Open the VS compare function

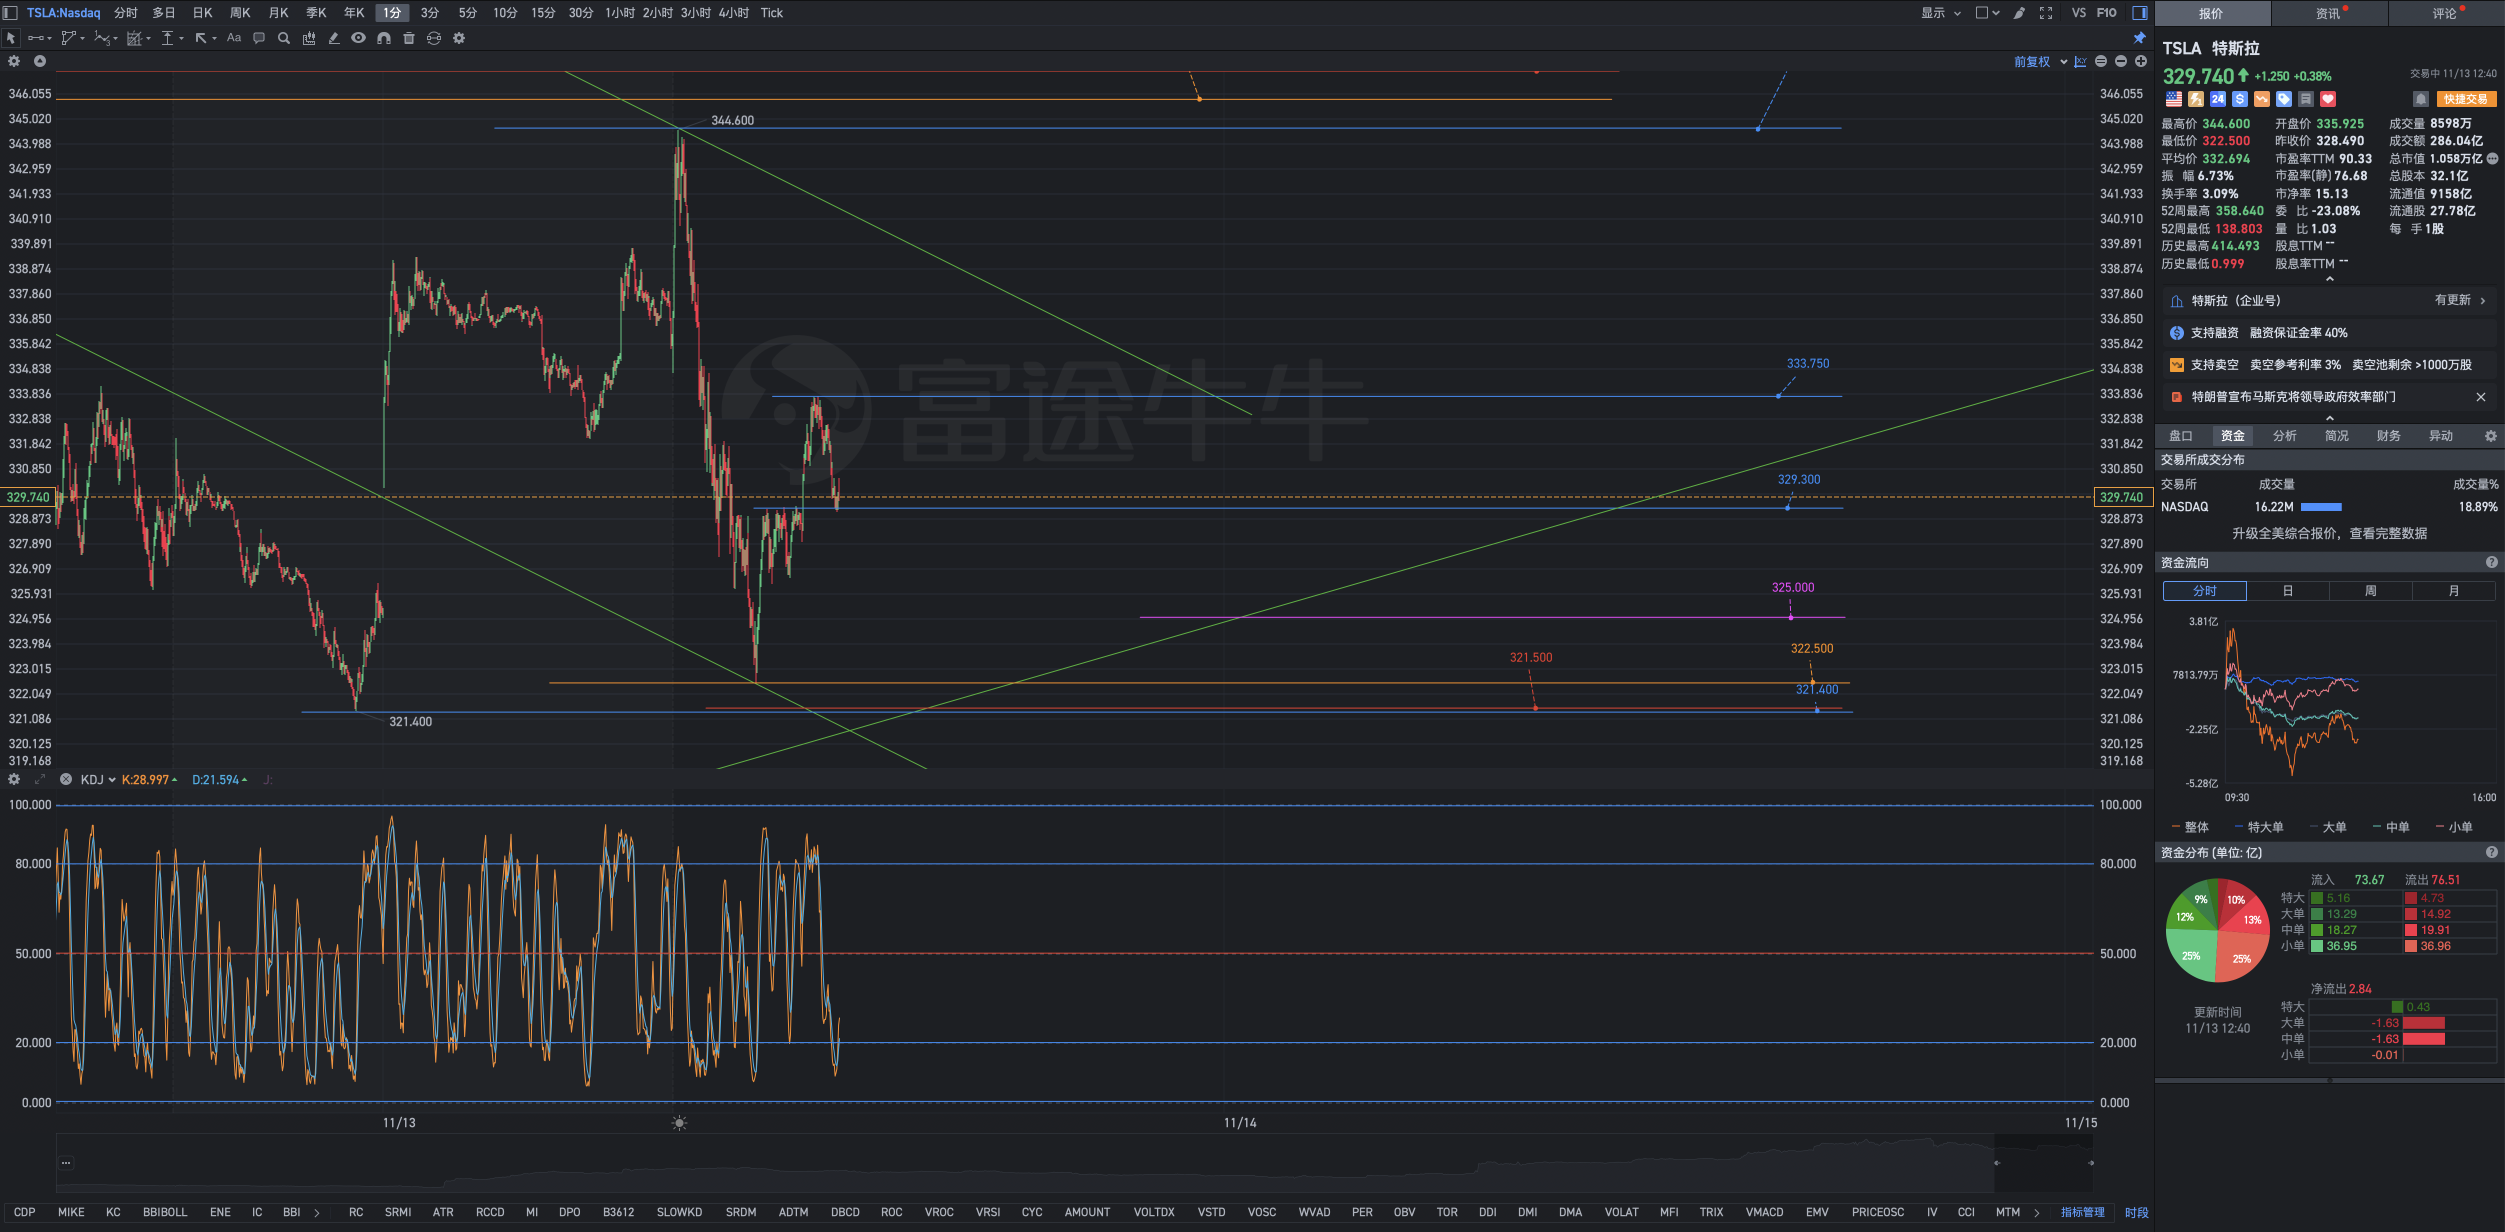tap(2079, 13)
